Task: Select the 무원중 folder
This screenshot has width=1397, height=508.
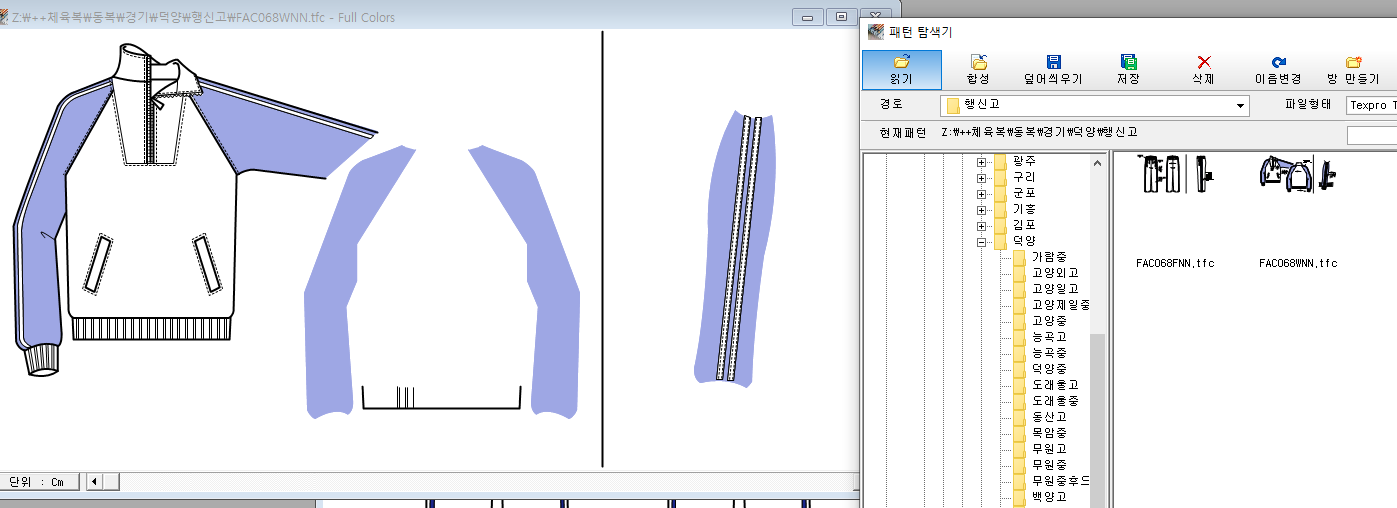Action: [x=1049, y=465]
